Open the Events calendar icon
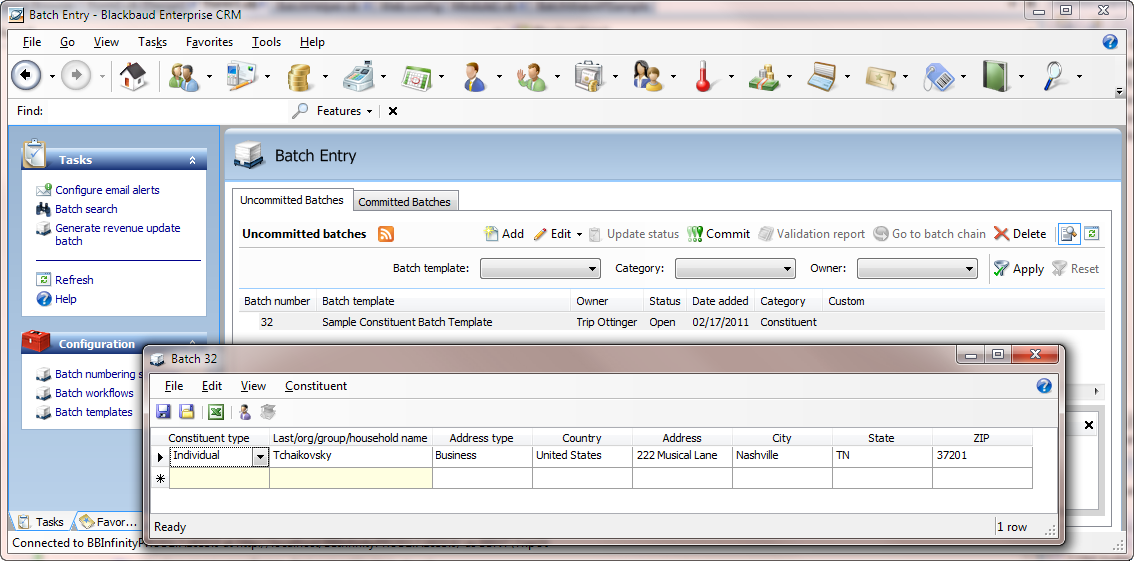1134x561 pixels. pyautogui.click(x=416, y=75)
